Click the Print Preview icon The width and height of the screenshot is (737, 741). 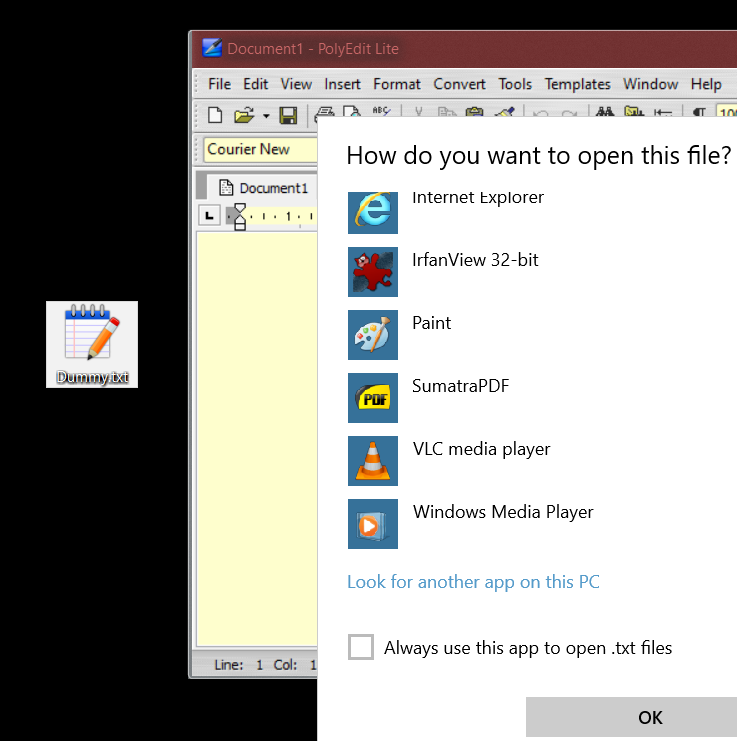pyautogui.click(x=352, y=112)
